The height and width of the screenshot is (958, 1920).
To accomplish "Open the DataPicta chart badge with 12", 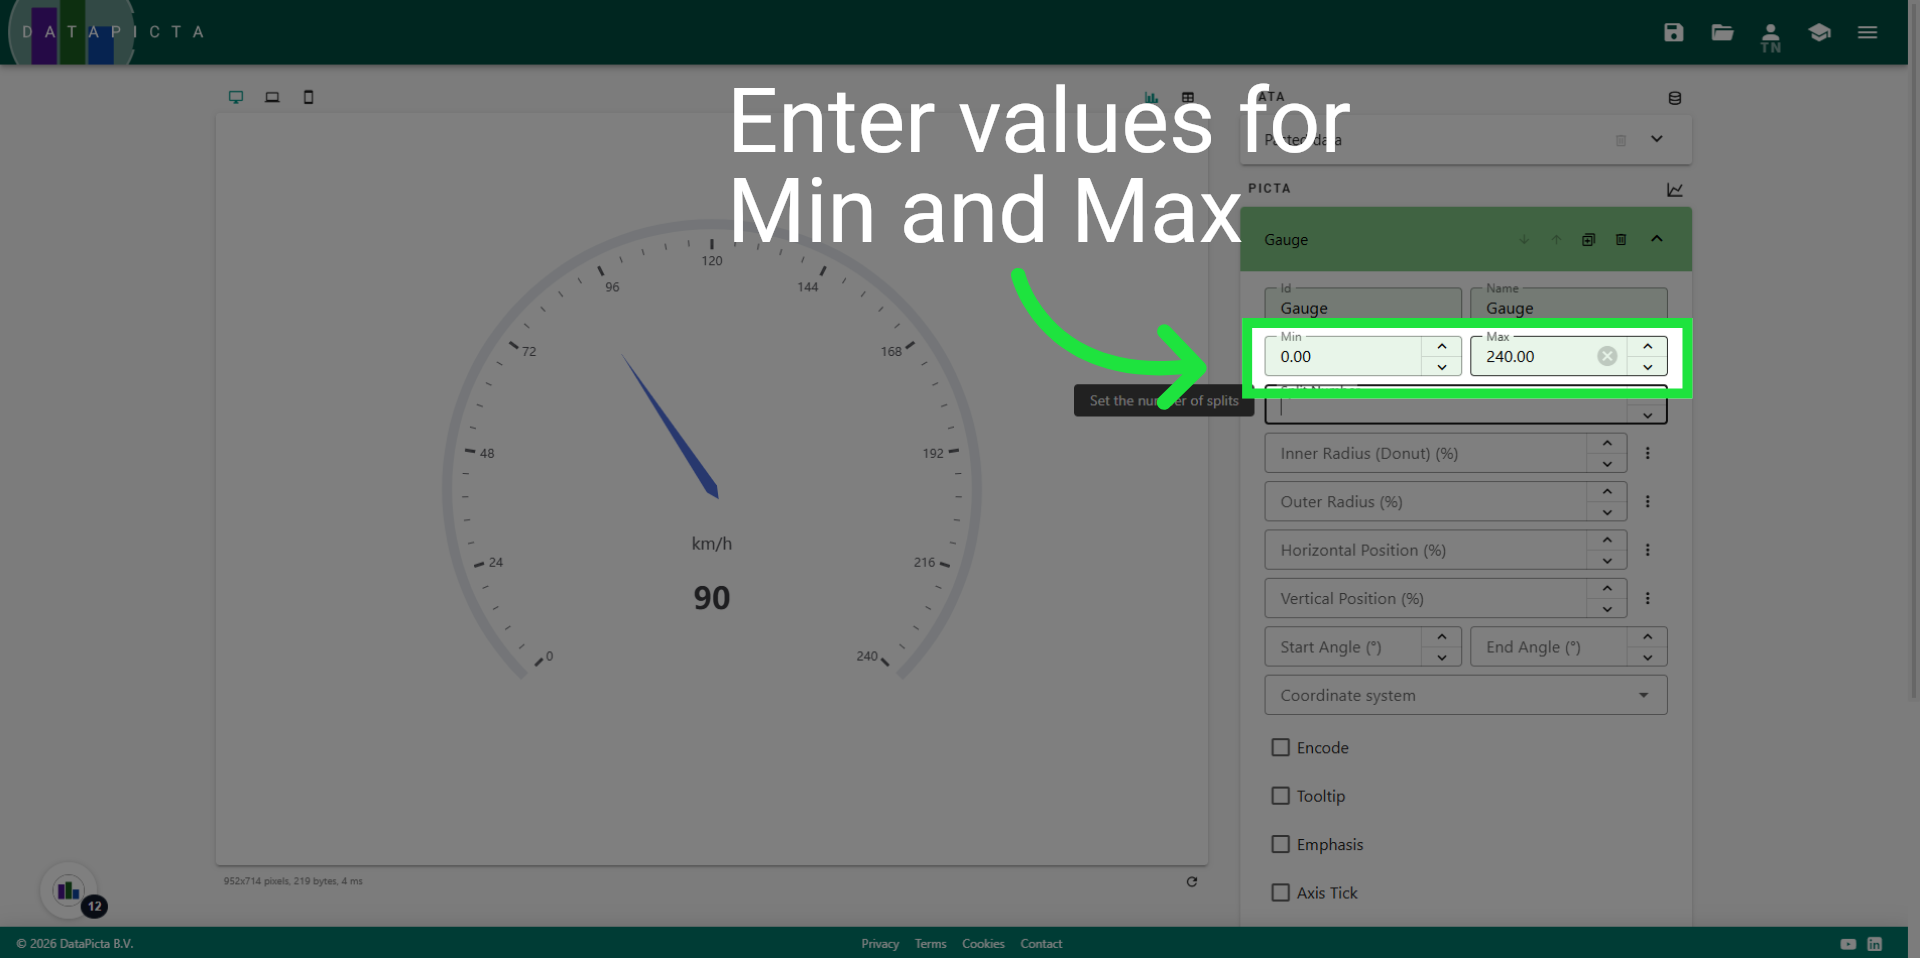I will pyautogui.click(x=69, y=890).
